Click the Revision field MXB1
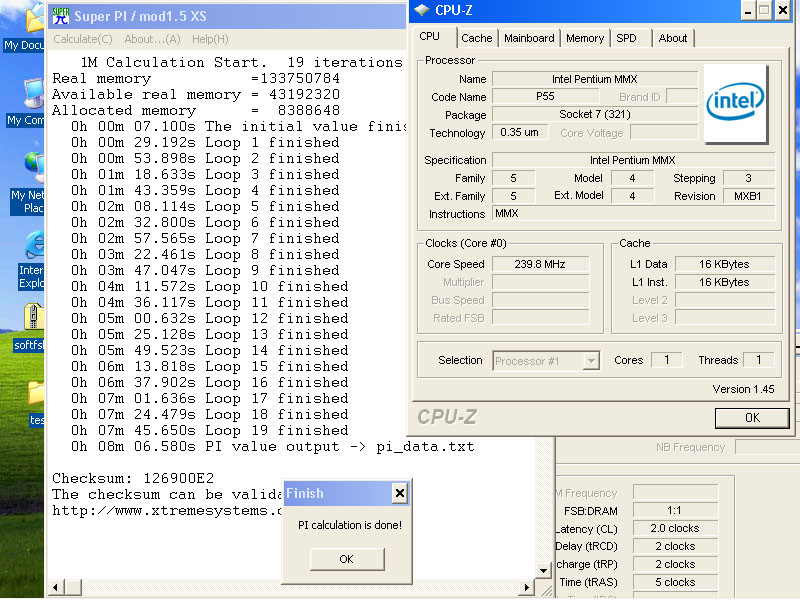800x600 pixels. (x=748, y=196)
